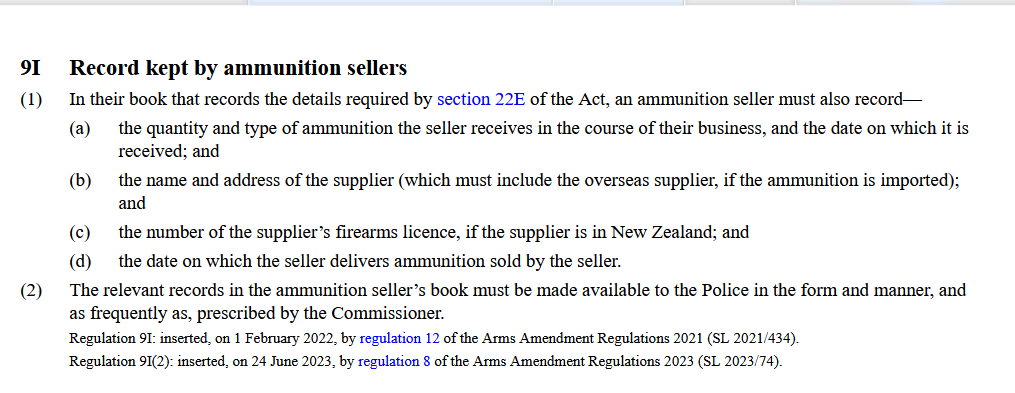Click the text on supplier name and address
Screen dimensions: 1015x393
click(x=539, y=192)
